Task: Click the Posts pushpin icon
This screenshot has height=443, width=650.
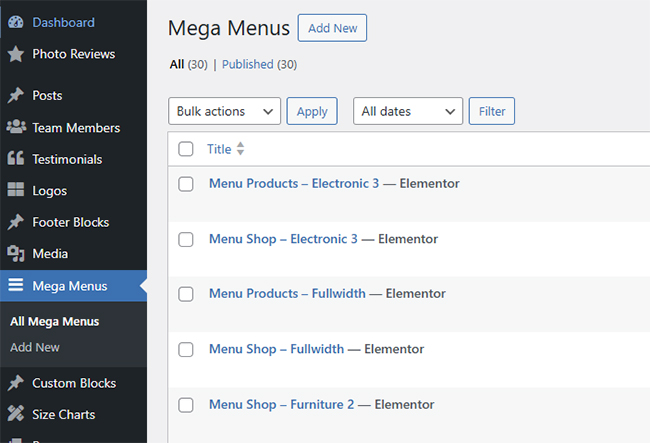Action: click(16, 95)
